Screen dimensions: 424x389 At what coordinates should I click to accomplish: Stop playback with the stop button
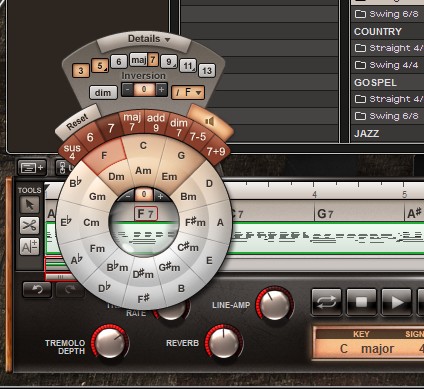coord(361,302)
